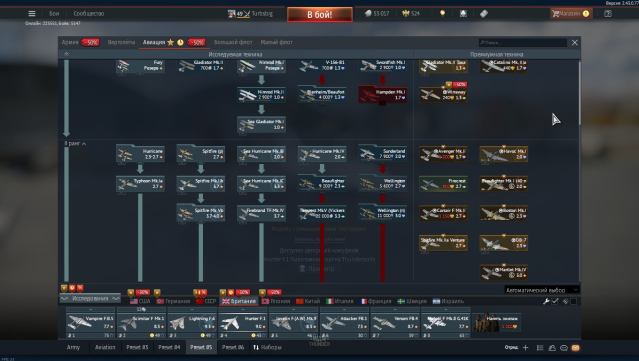
Task: Open the help question mark icon
Action: 608,13
